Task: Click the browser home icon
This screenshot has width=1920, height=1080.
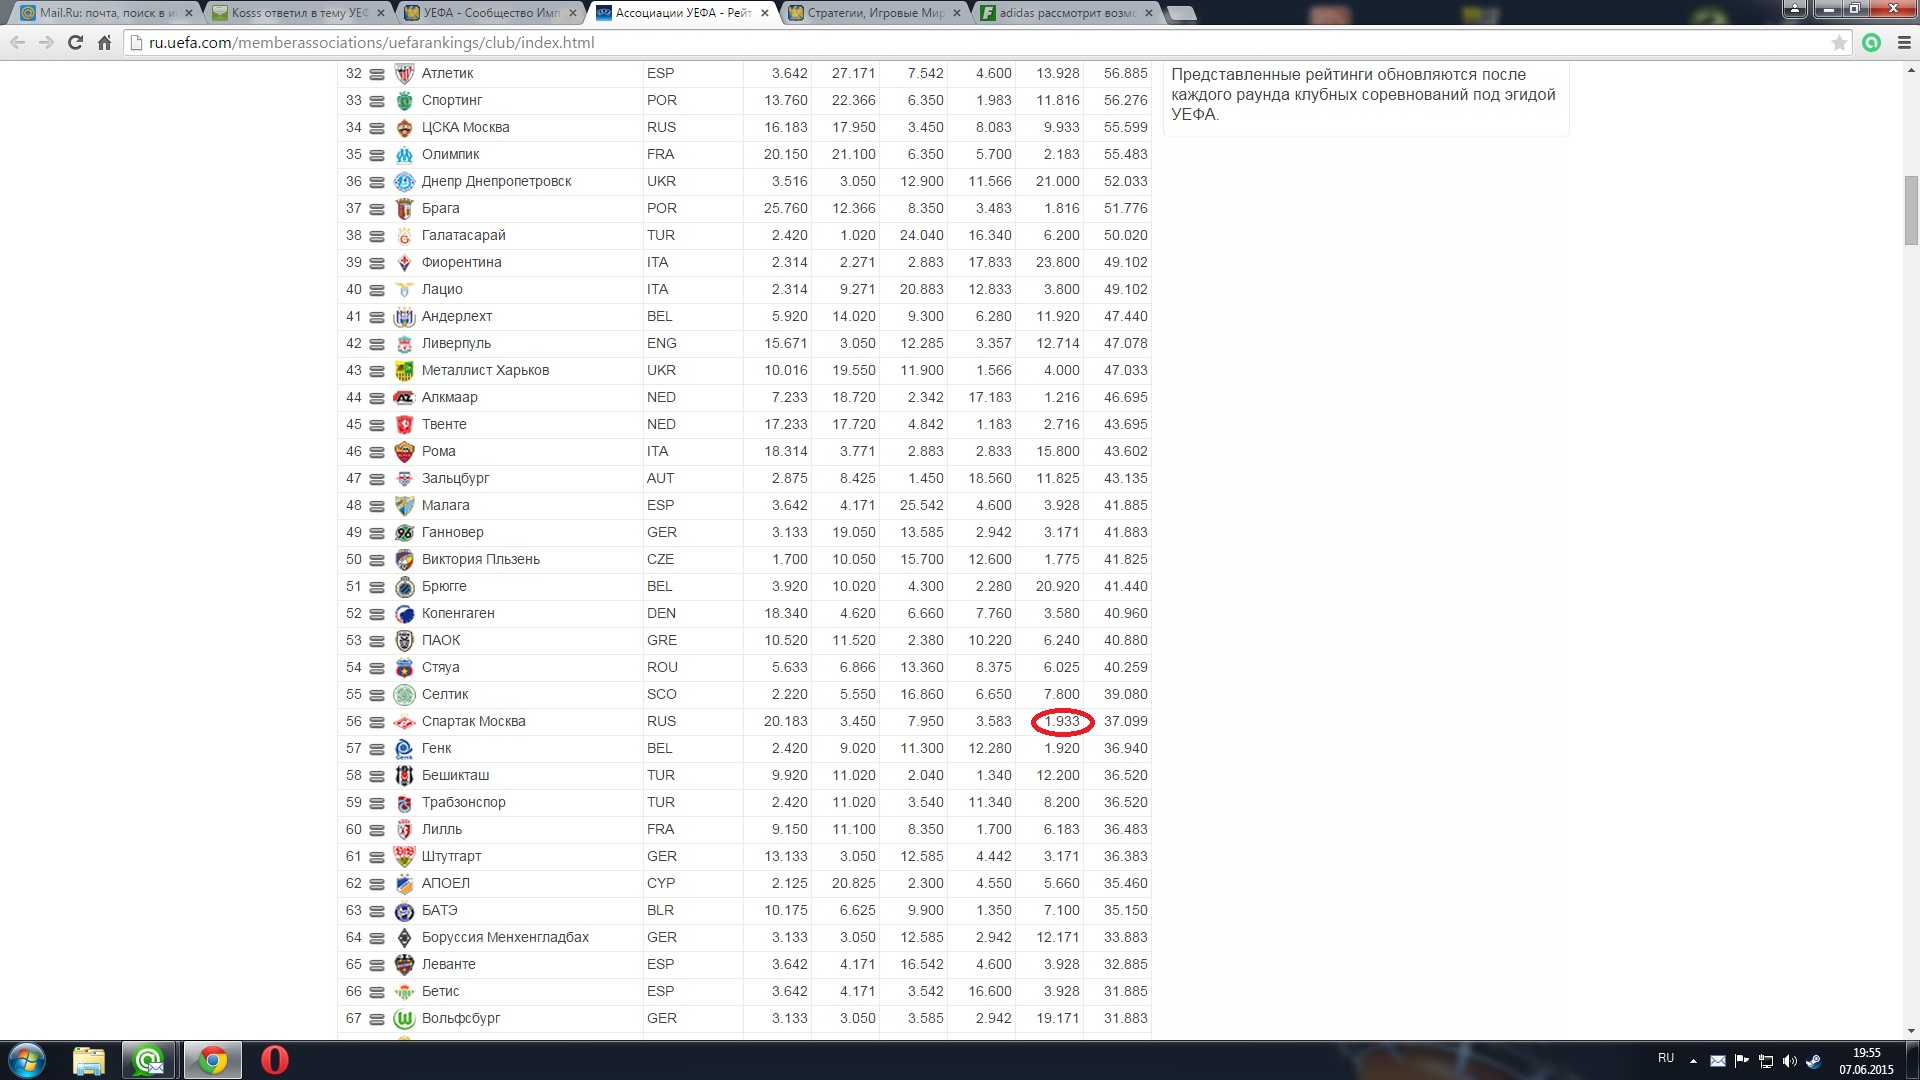Action: pos(104,43)
